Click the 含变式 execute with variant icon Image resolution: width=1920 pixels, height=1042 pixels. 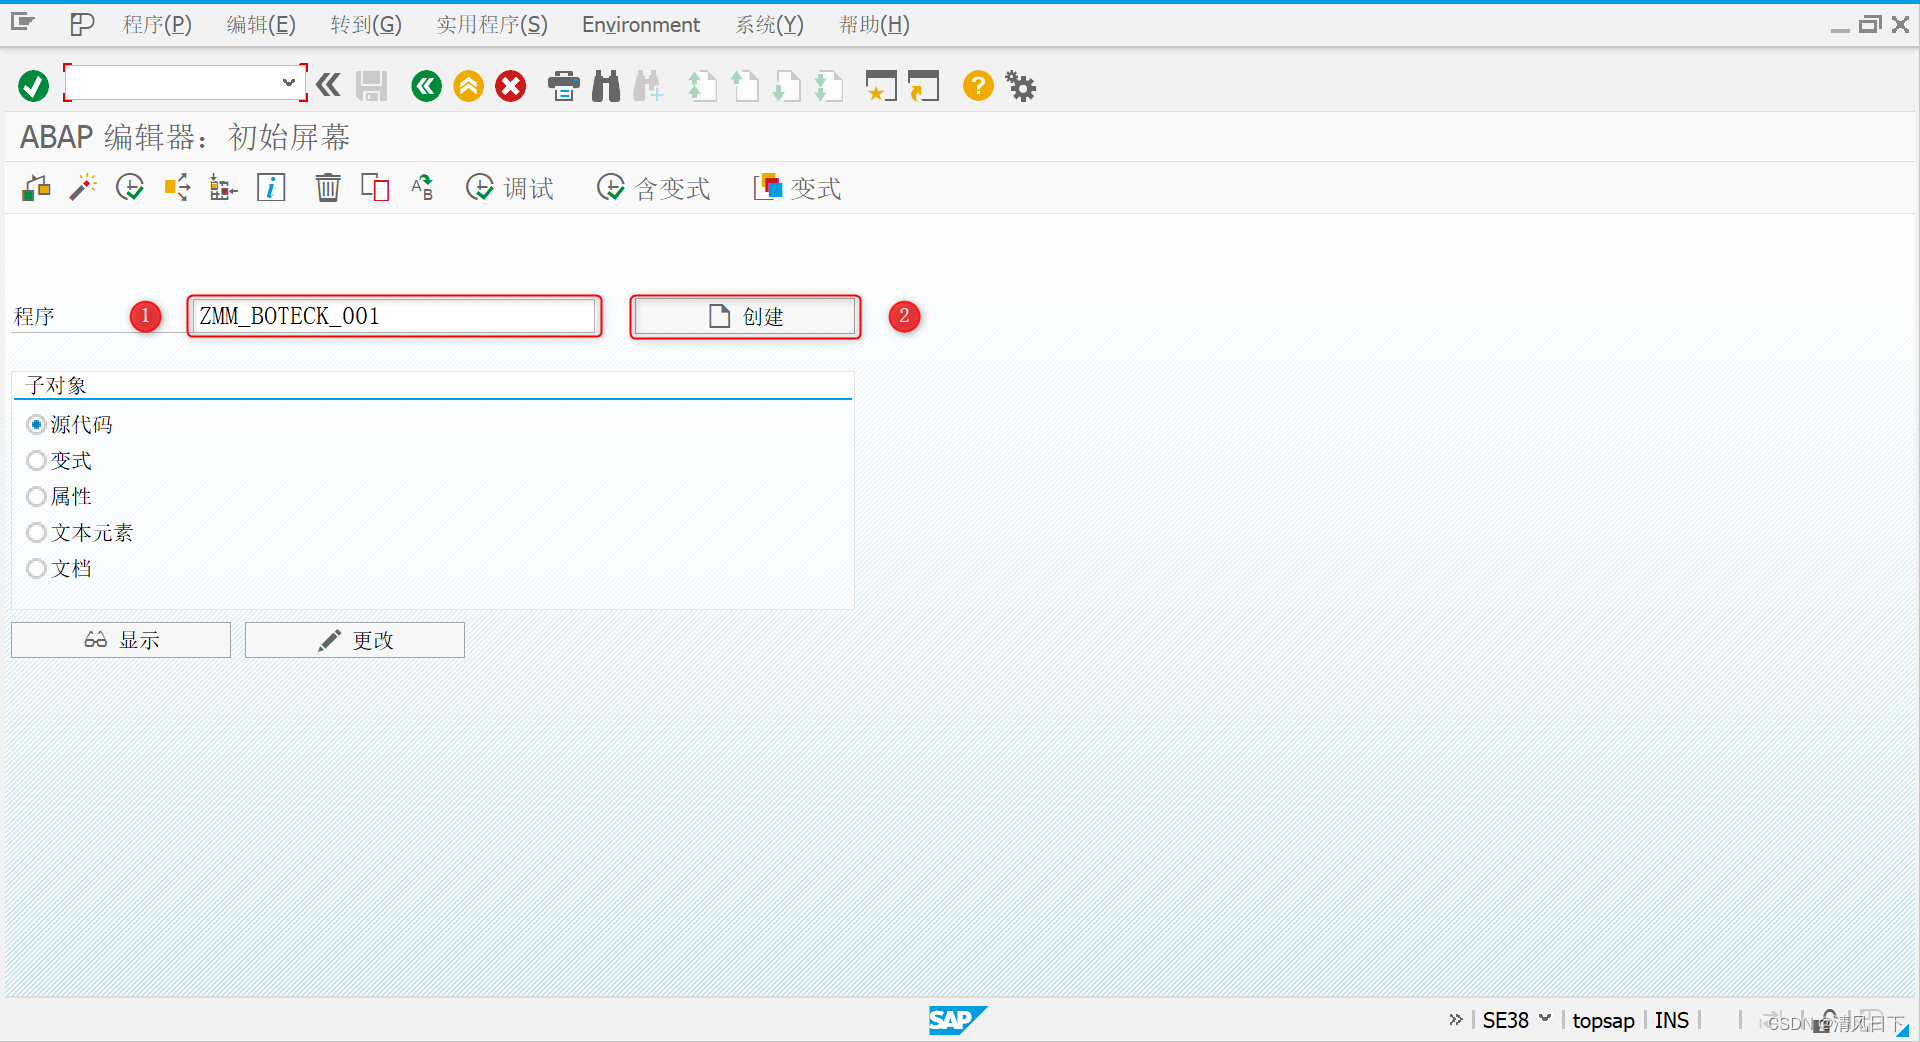652,188
